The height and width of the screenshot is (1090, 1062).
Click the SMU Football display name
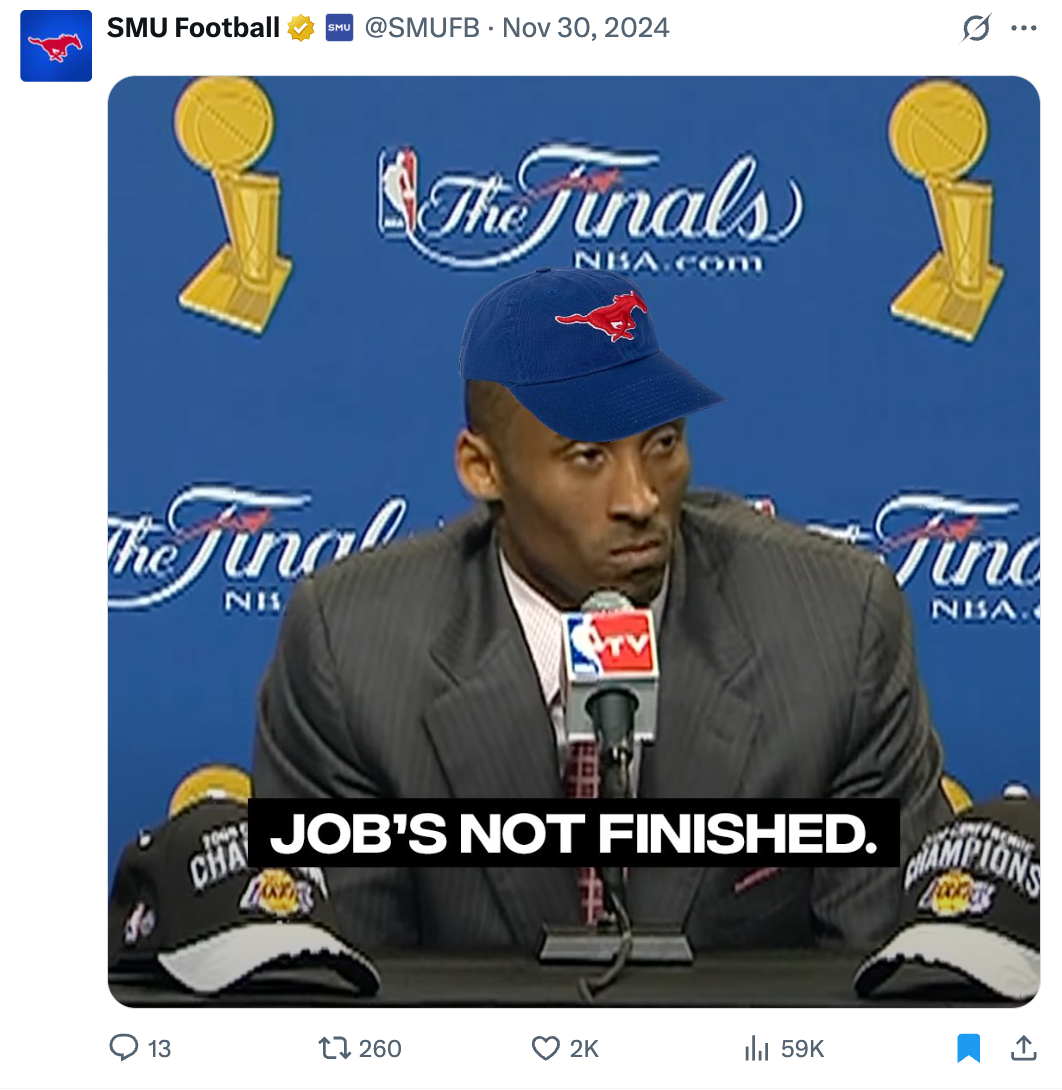[x=193, y=28]
